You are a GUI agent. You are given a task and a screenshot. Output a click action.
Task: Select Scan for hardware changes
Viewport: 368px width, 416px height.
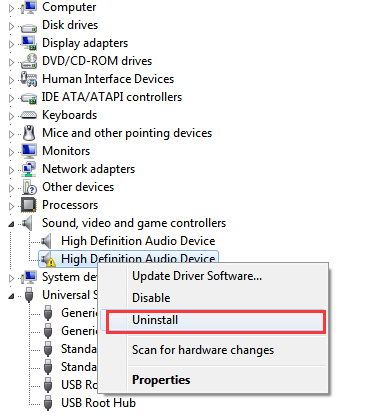(x=203, y=350)
